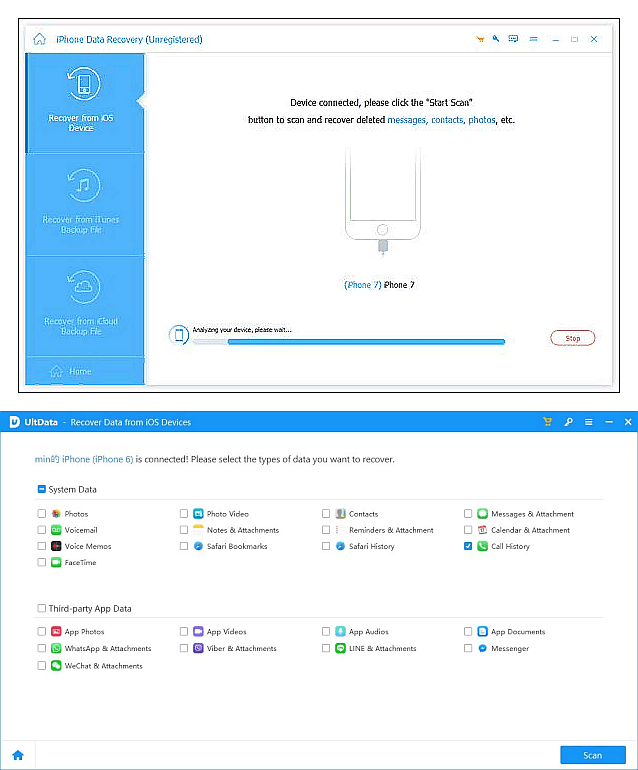Click the register key icon in iPhone Data Recovery

pos(496,38)
